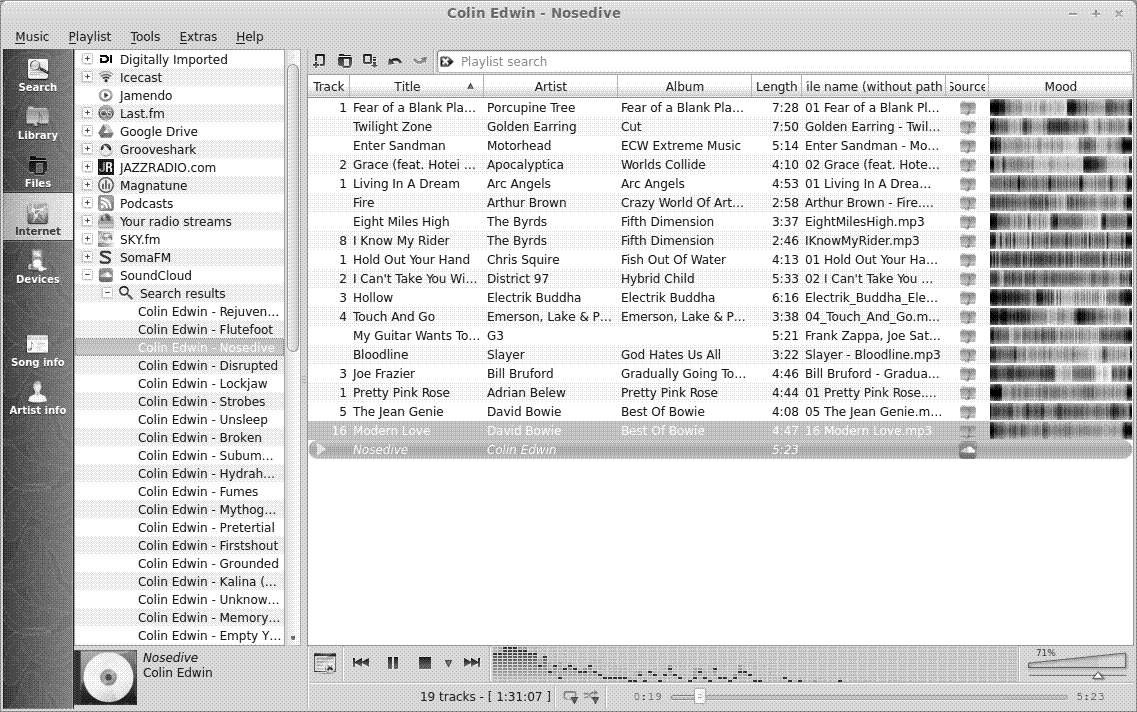Click the Mood column header
This screenshot has width=1137, height=712.
click(x=1060, y=86)
